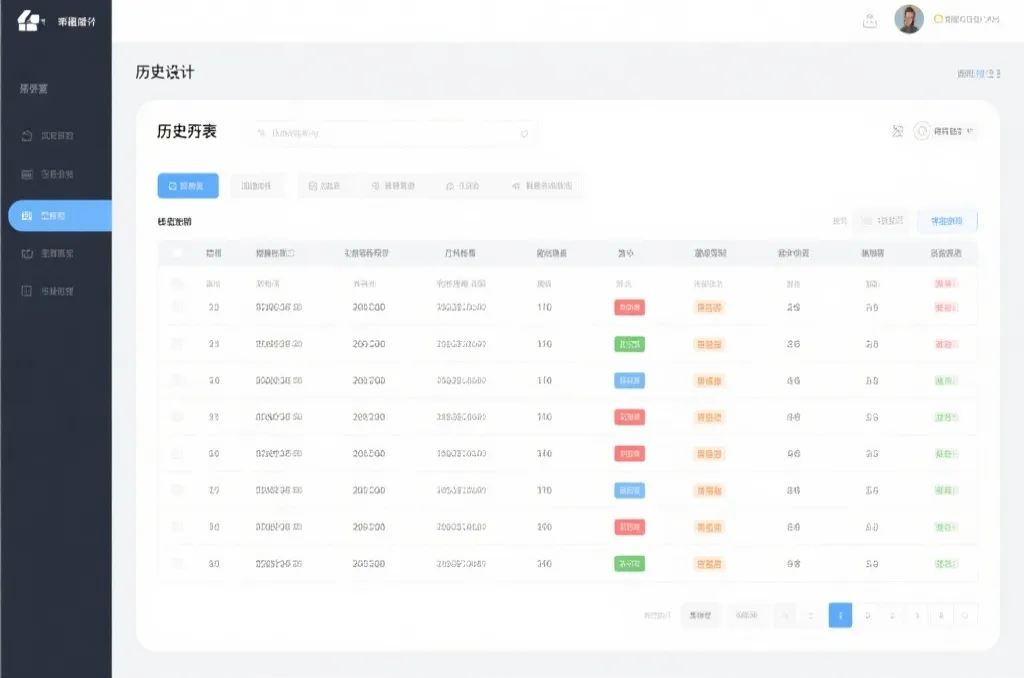The width and height of the screenshot is (1024, 678).
Task: Open the page-size dropdown in the pagination bar
Action: tap(700, 616)
